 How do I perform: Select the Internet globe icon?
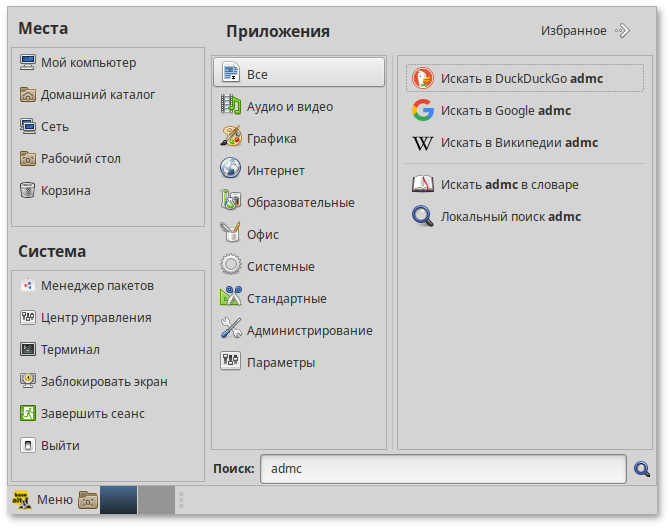pyautogui.click(x=231, y=170)
